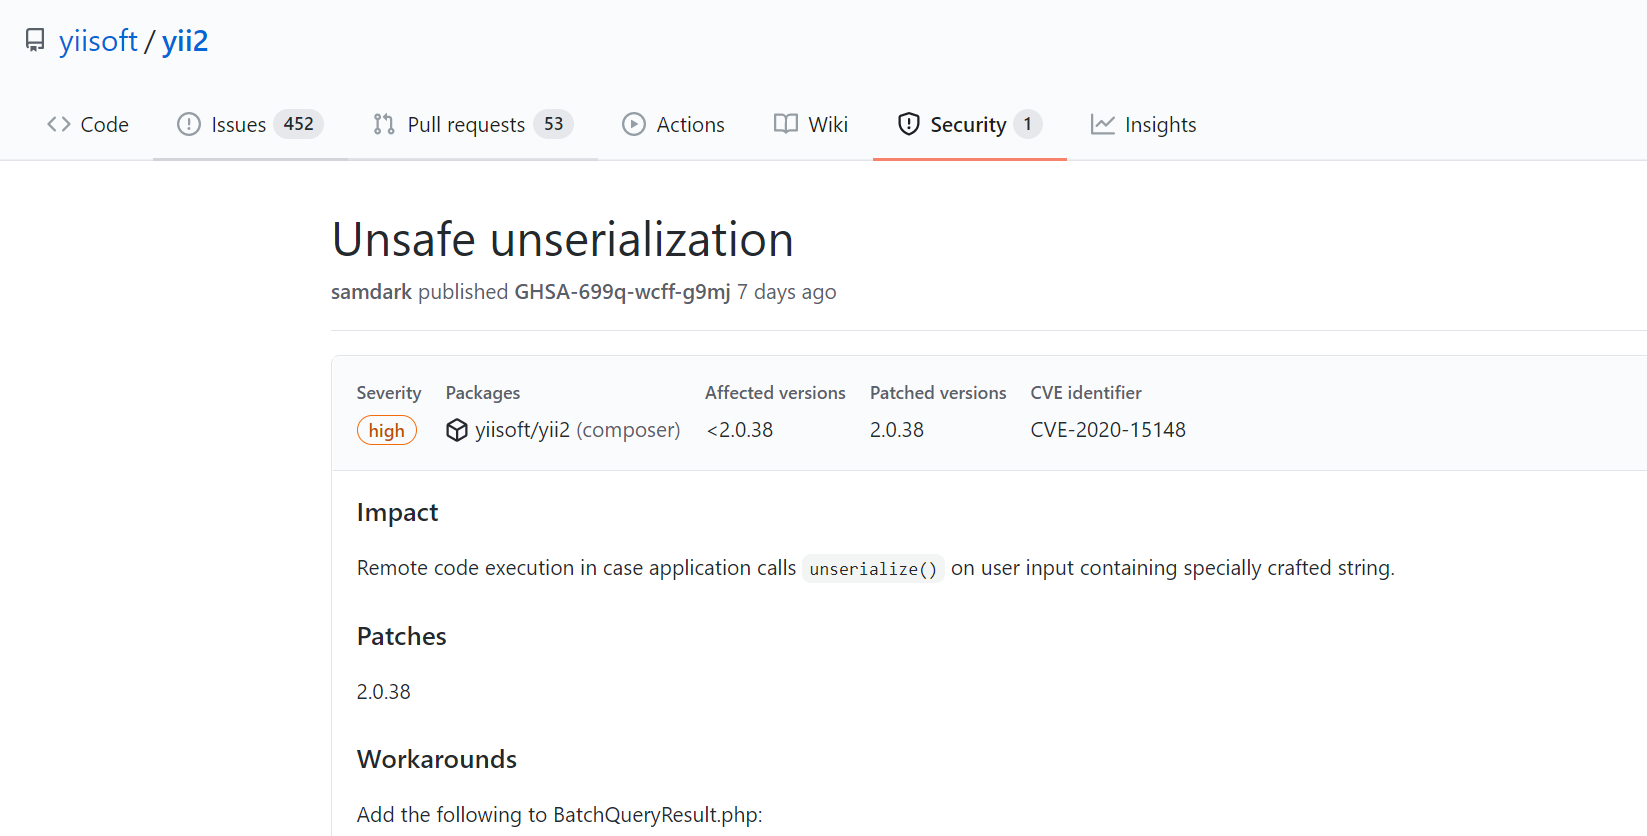Image resolution: width=1647 pixels, height=836 pixels.
Task: Click the Issues circle-exclamation icon
Action: tap(189, 124)
